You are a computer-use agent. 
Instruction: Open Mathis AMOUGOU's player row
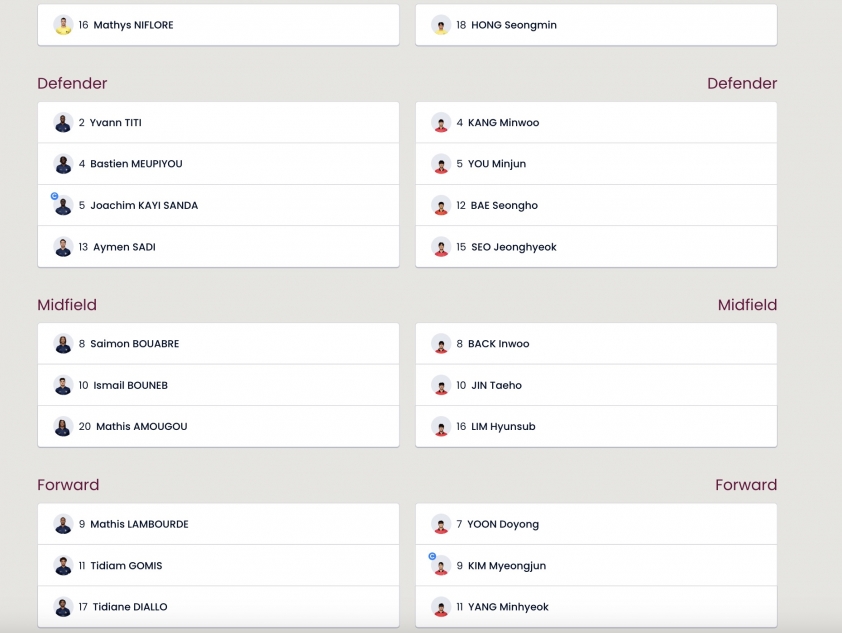218,426
